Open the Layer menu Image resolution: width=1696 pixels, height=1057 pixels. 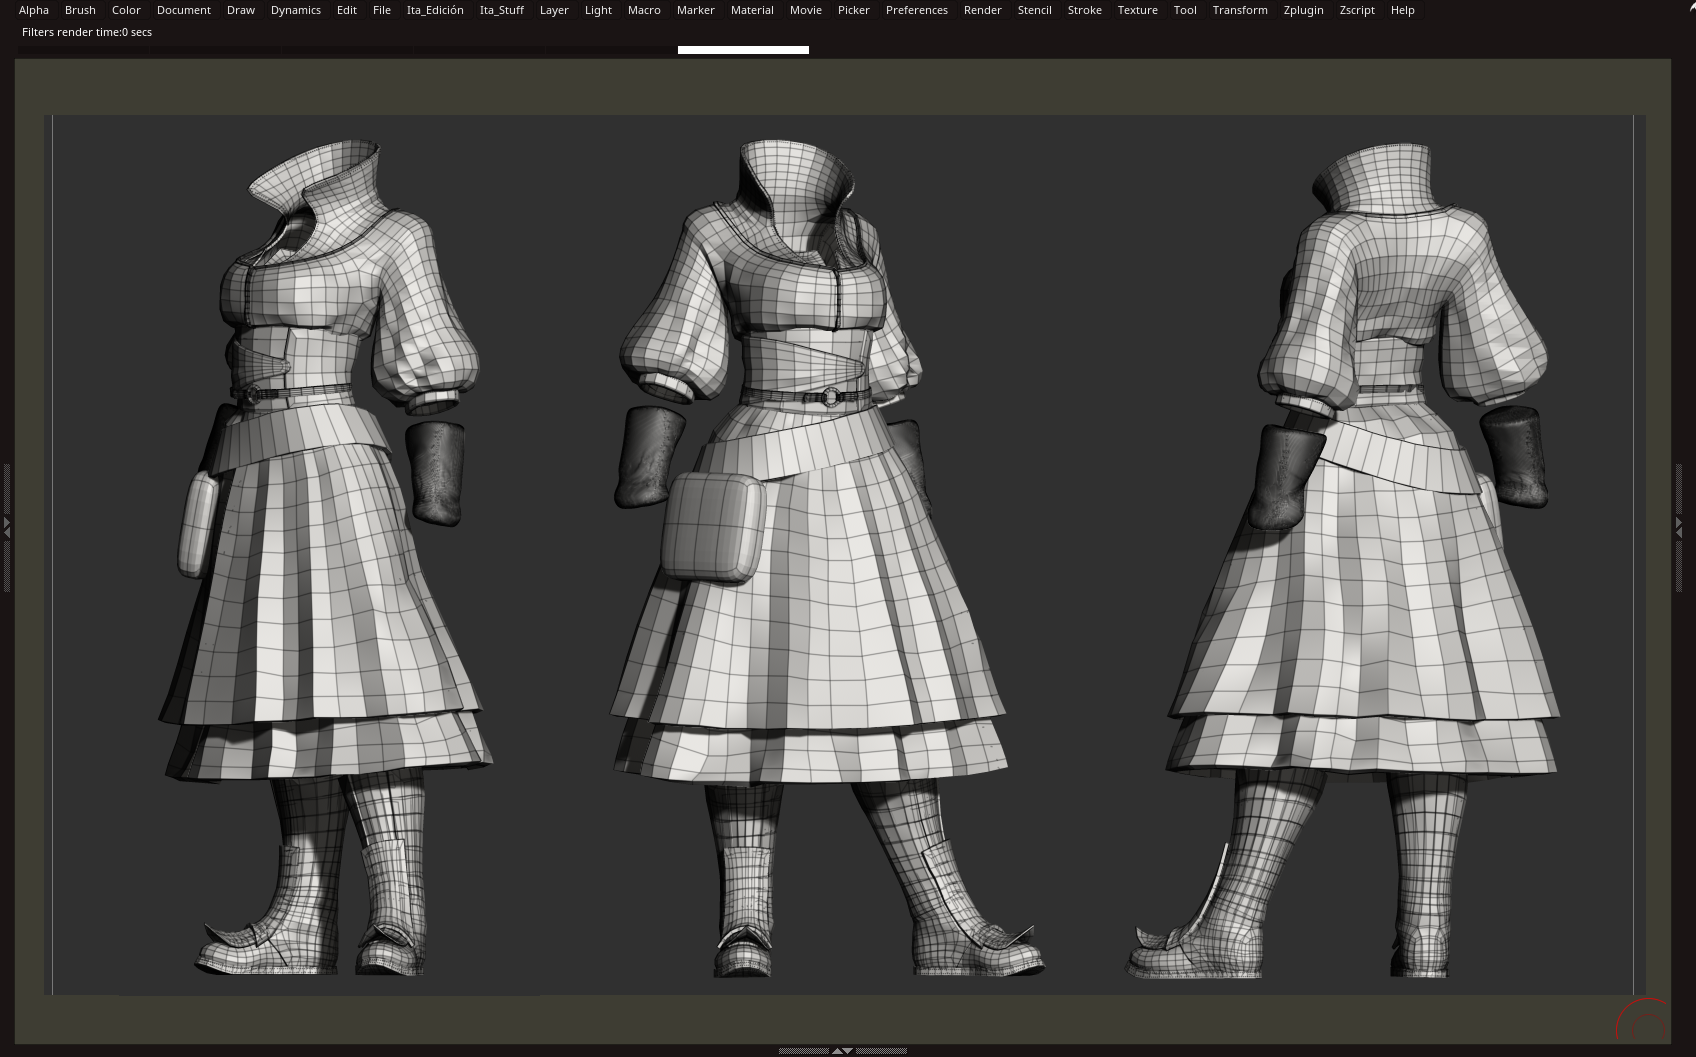[x=554, y=10]
